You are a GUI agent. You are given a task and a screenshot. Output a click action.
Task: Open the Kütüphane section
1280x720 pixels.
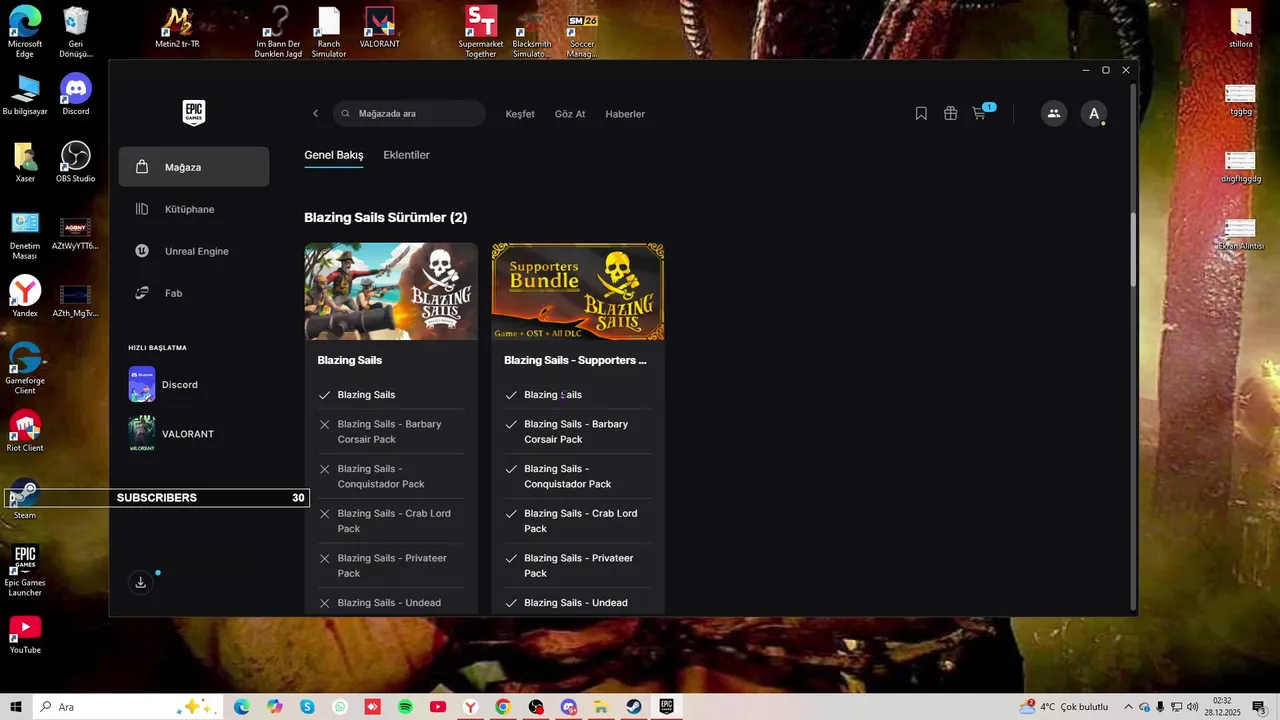[x=194, y=209]
